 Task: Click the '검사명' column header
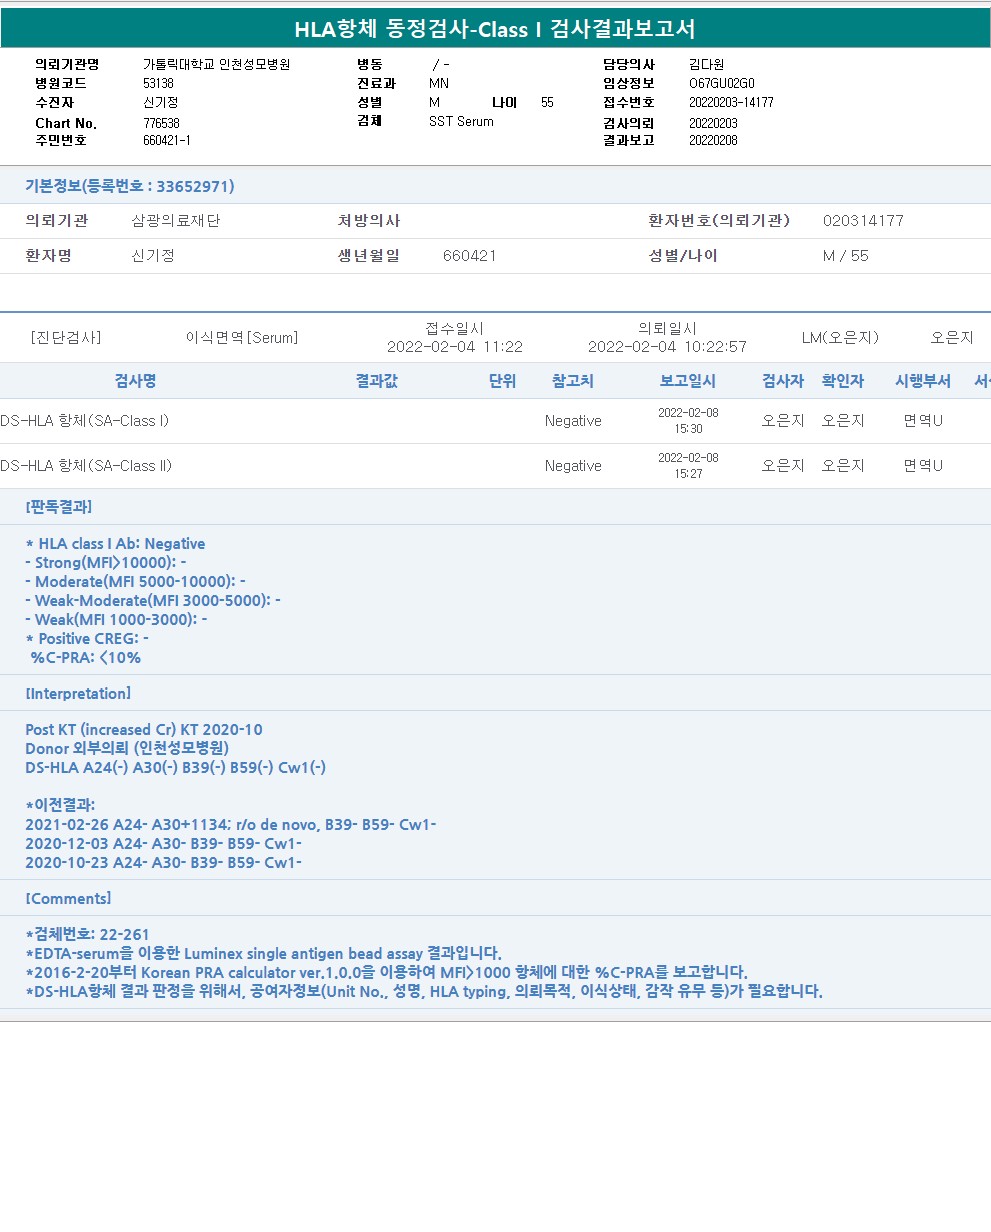point(135,381)
